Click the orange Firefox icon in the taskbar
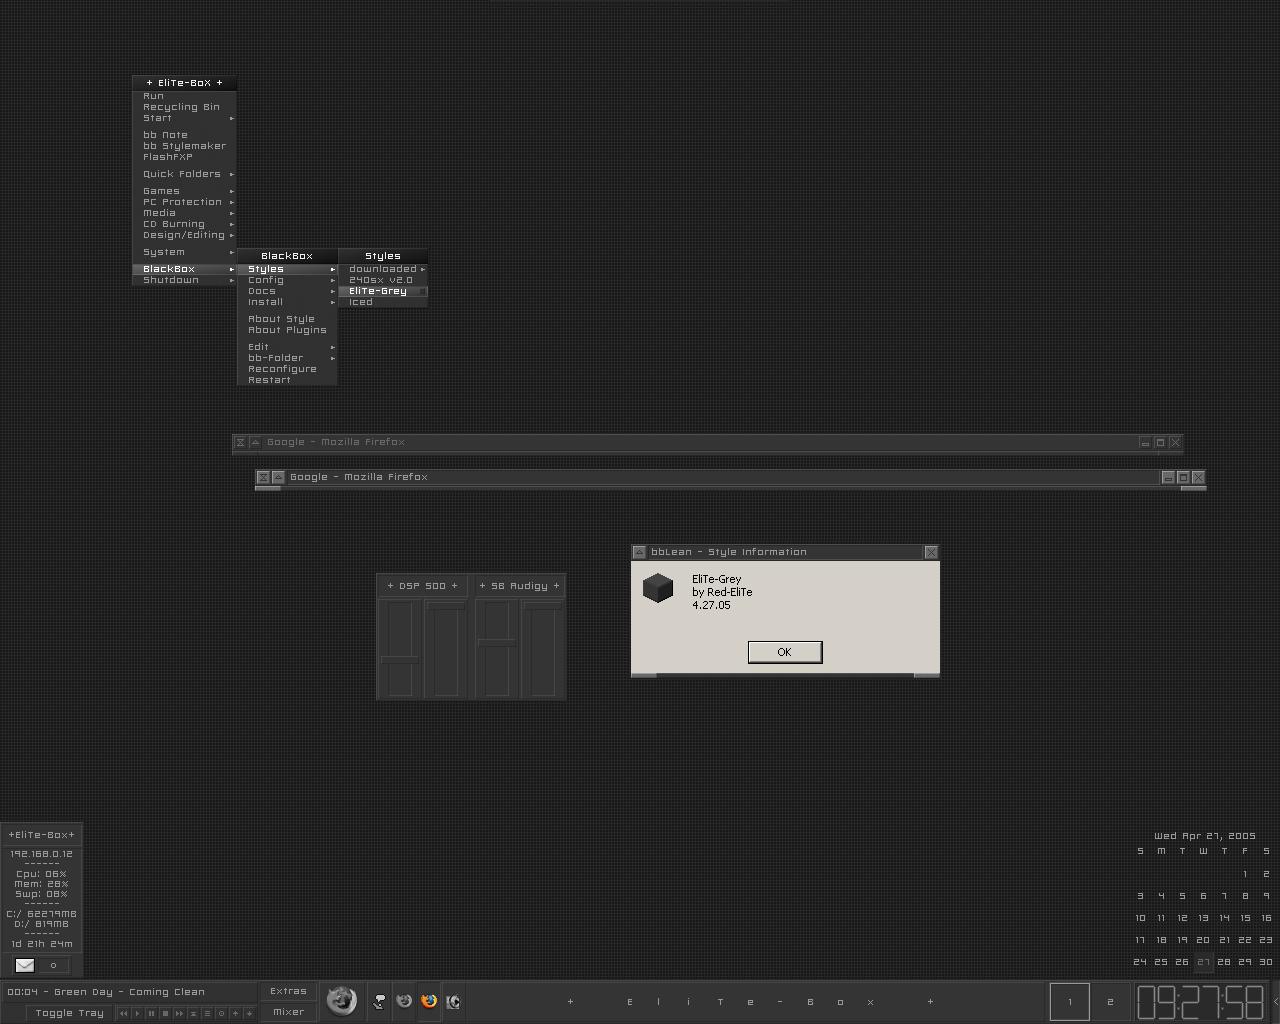Screen dimensions: 1280x1024 tap(429, 1001)
